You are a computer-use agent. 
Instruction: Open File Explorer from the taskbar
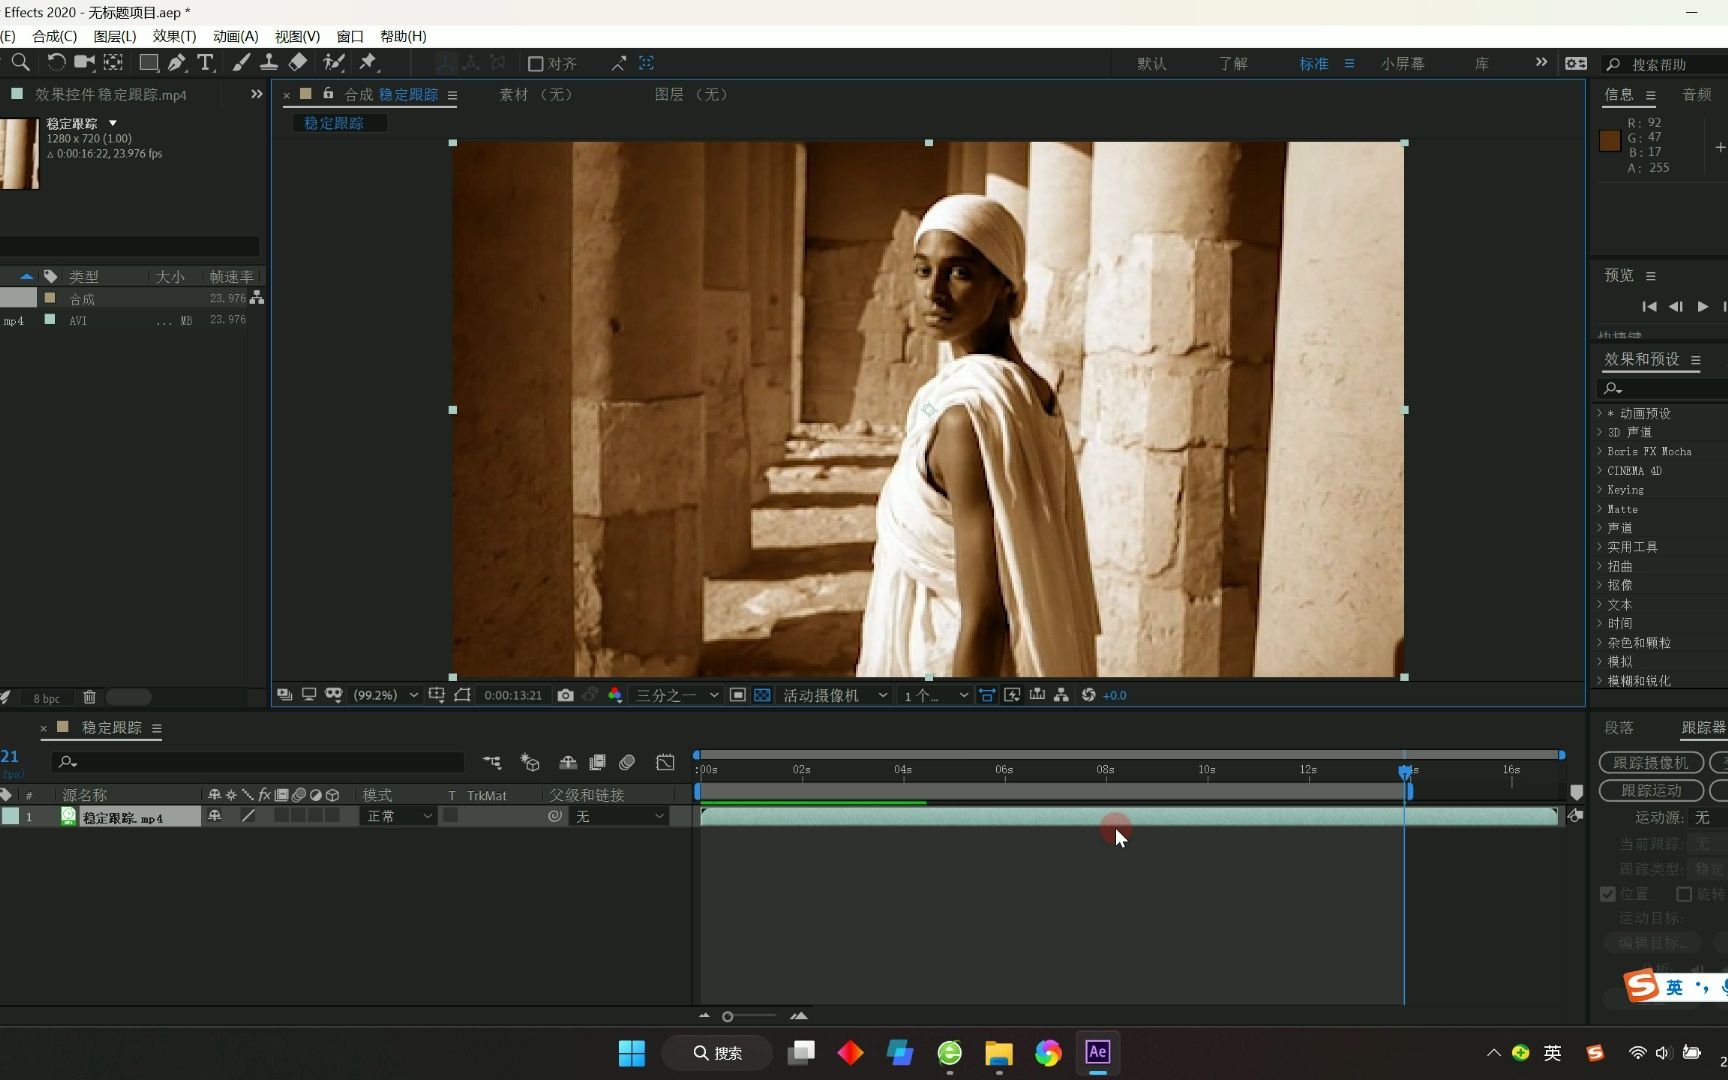(x=998, y=1053)
